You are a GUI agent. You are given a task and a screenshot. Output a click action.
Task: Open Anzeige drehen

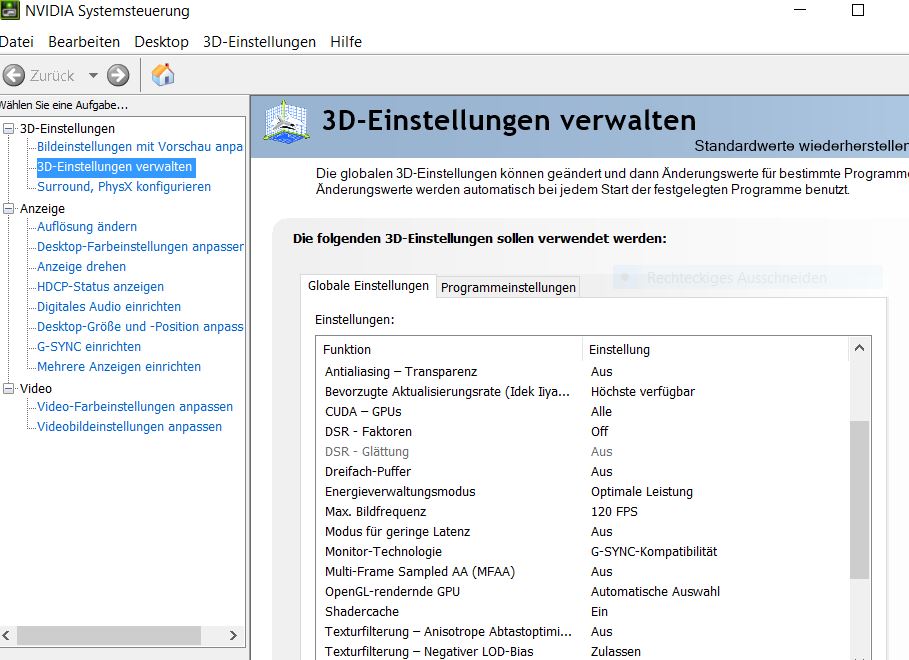point(81,267)
